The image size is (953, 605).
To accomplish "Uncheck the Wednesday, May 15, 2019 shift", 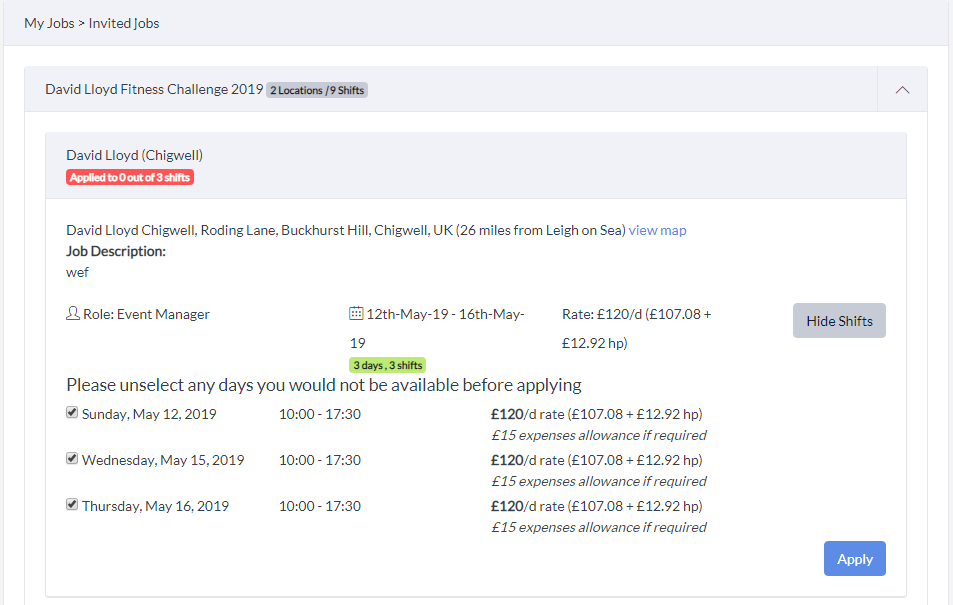I will 72,458.
